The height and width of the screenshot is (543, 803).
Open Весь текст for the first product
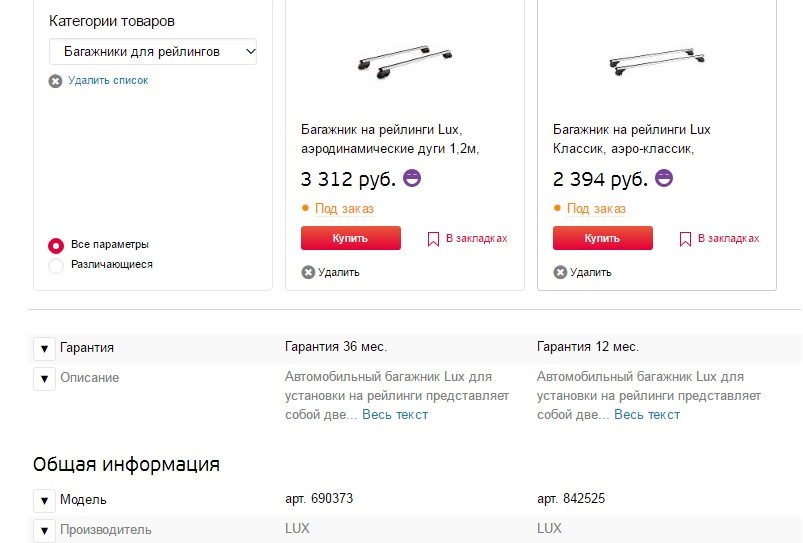(x=395, y=414)
